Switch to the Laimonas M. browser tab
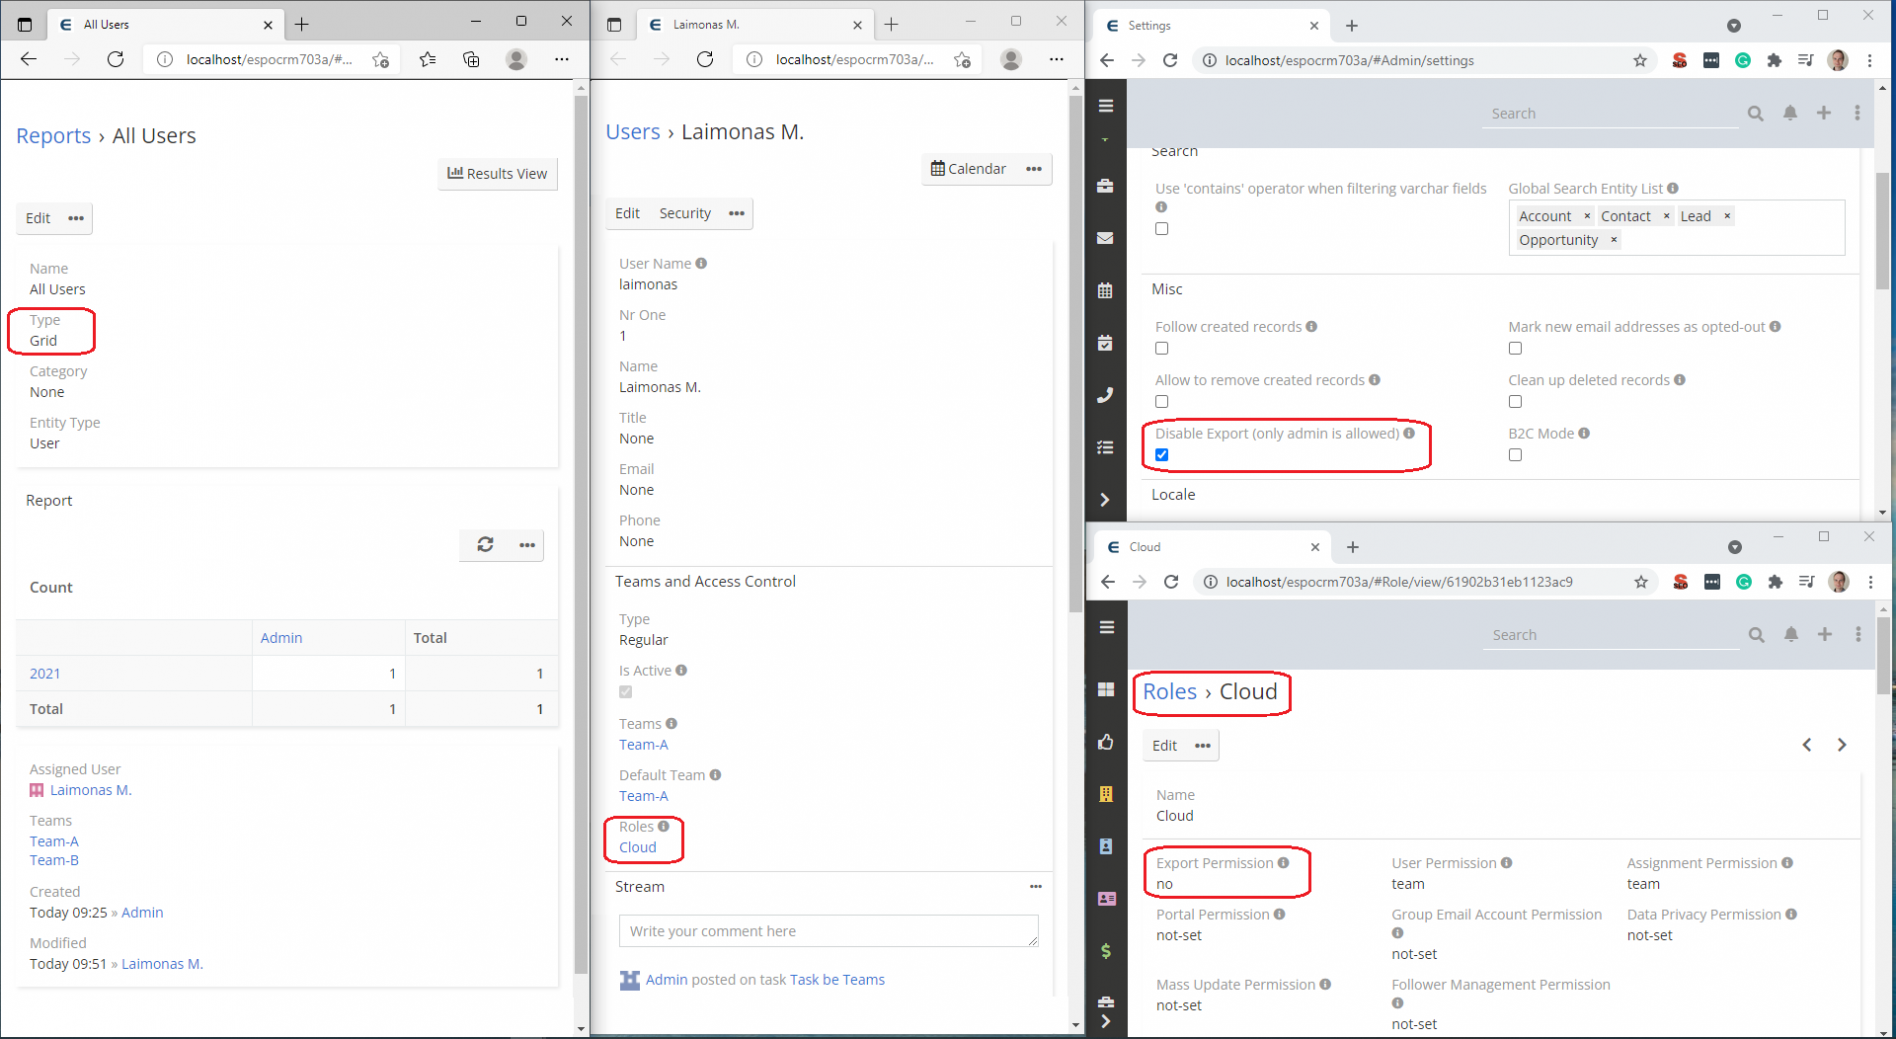Image resolution: width=1896 pixels, height=1039 pixels. click(x=750, y=24)
